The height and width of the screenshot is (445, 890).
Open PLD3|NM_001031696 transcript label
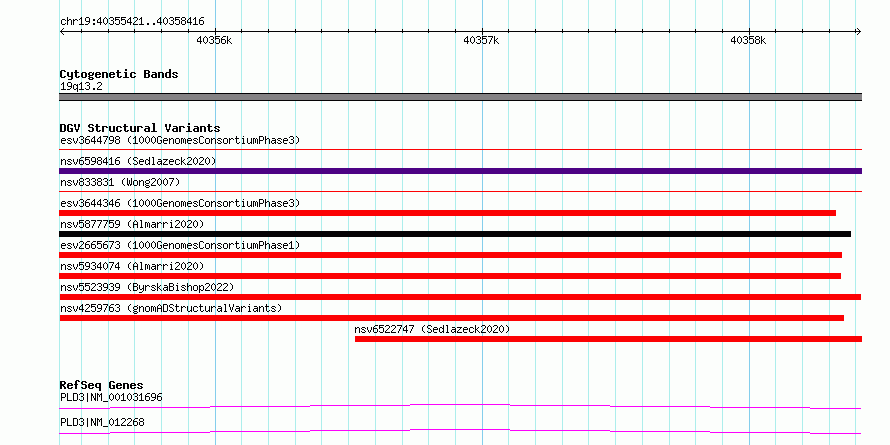tap(111, 397)
